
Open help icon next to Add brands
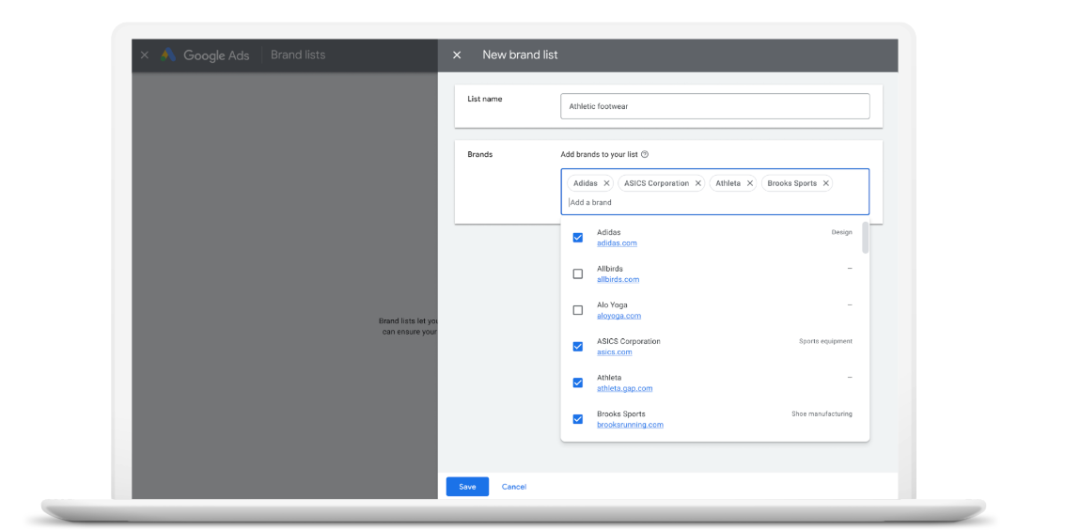coord(645,154)
